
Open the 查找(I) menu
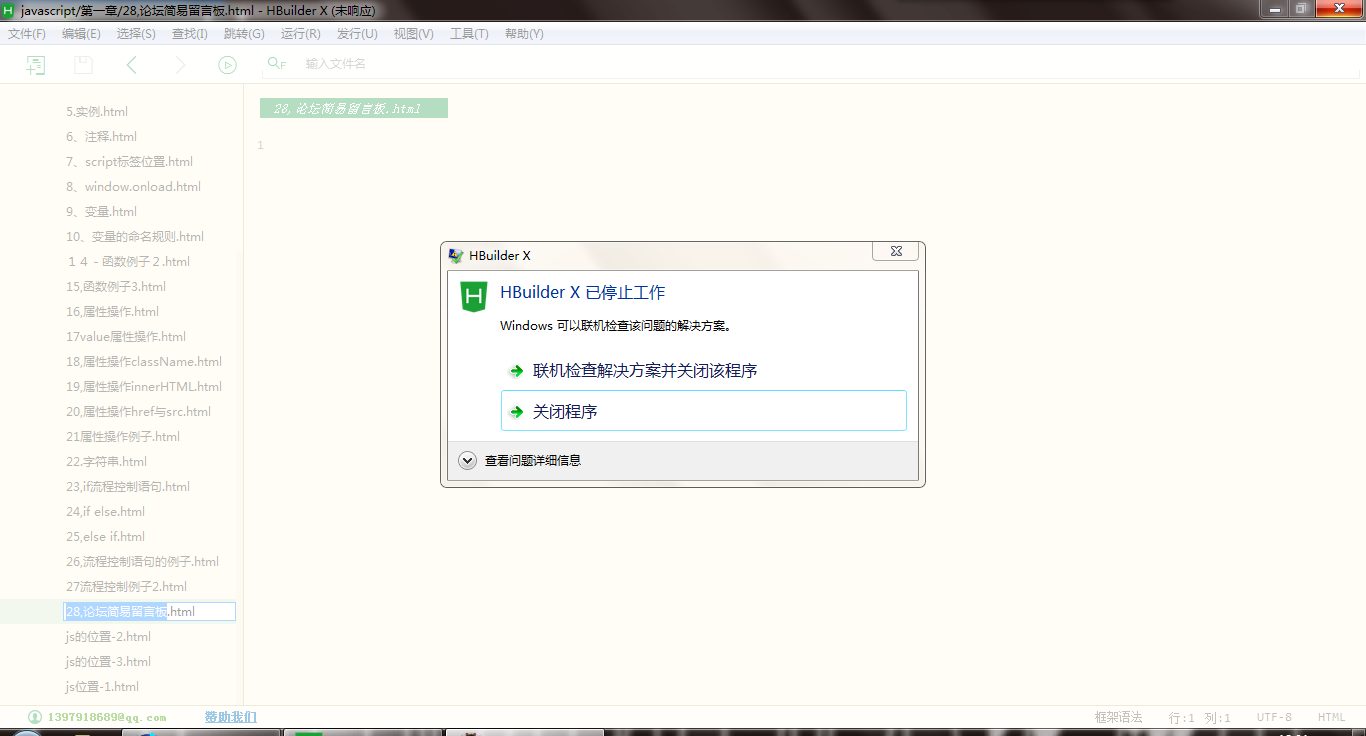pyautogui.click(x=190, y=34)
